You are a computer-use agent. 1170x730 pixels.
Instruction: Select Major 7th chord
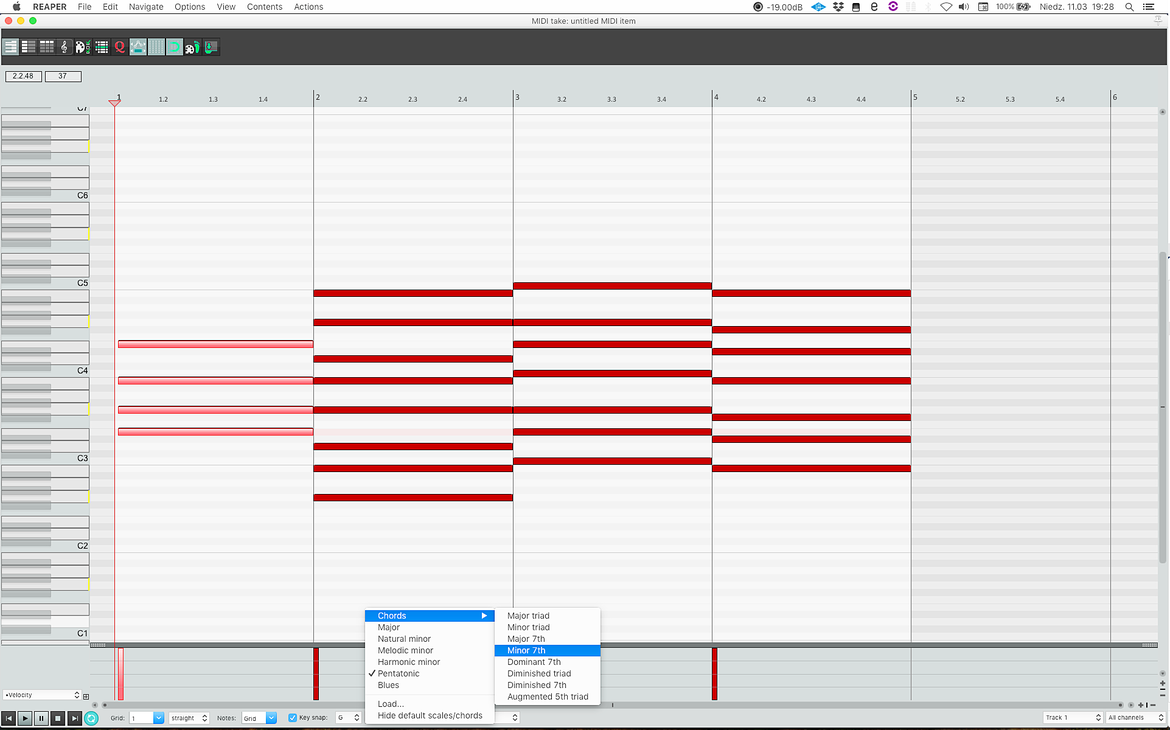(547, 639)
